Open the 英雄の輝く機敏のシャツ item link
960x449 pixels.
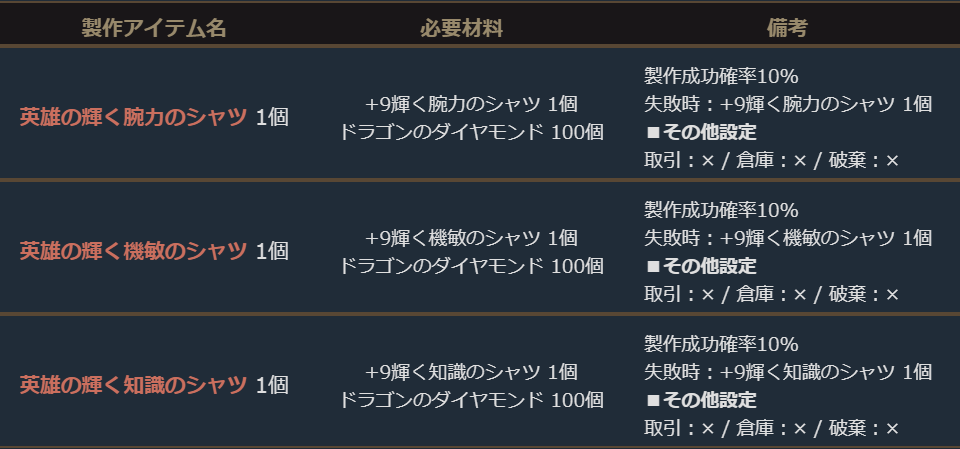coord(133,250)
